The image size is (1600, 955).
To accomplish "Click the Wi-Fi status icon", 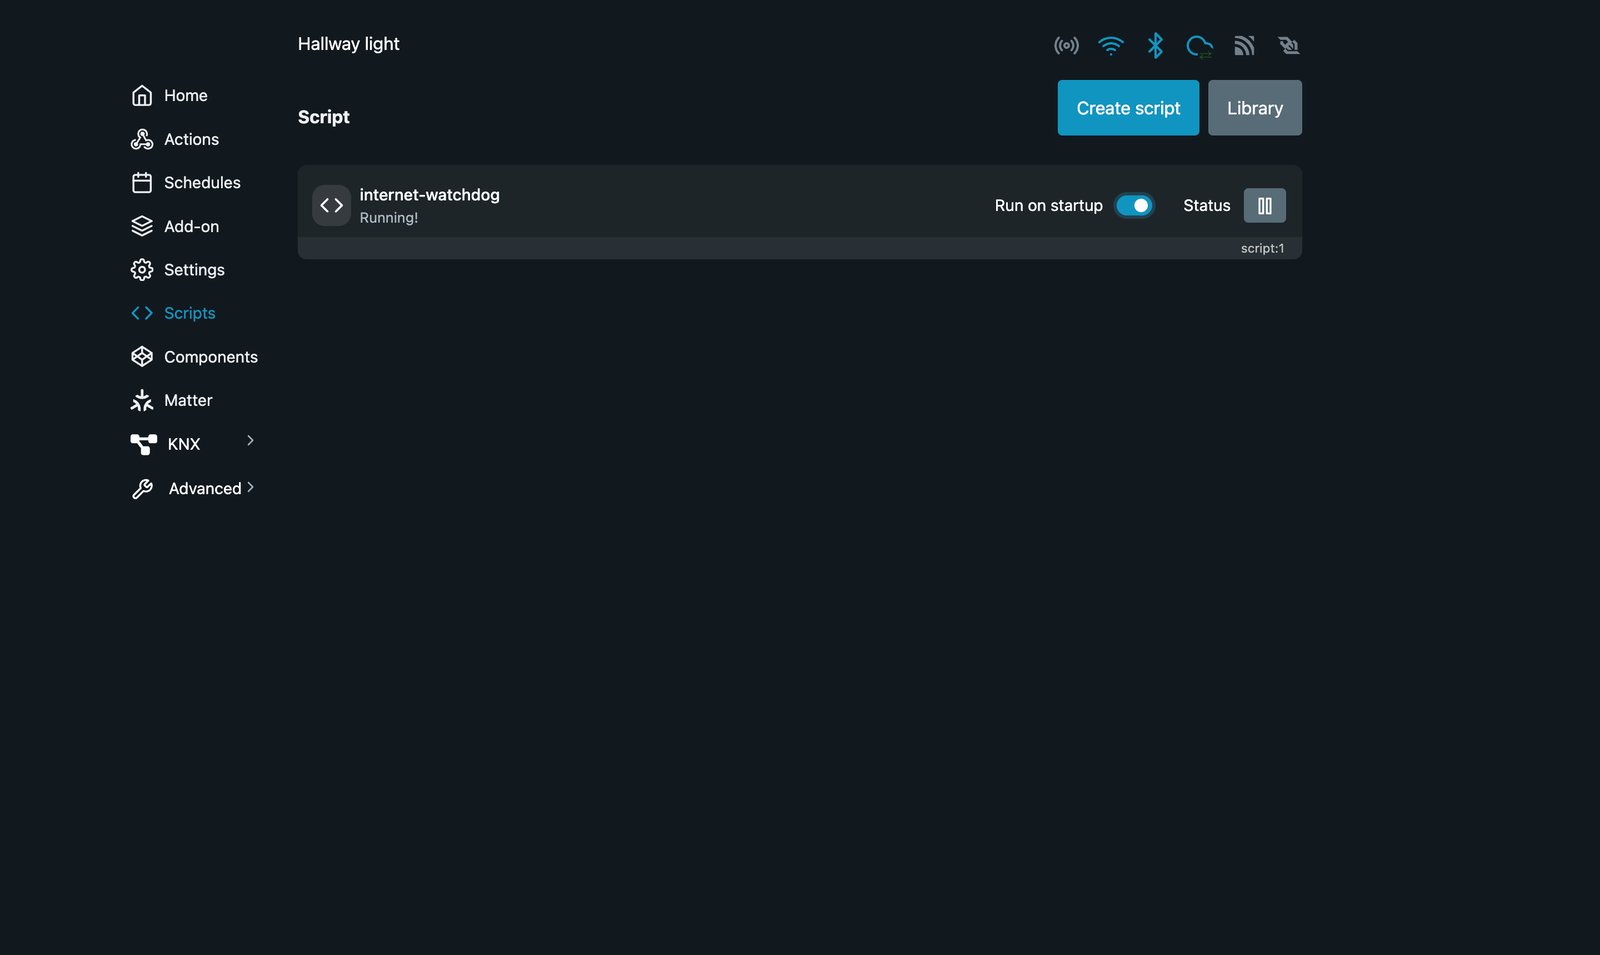I will [x=1111, y=45].
